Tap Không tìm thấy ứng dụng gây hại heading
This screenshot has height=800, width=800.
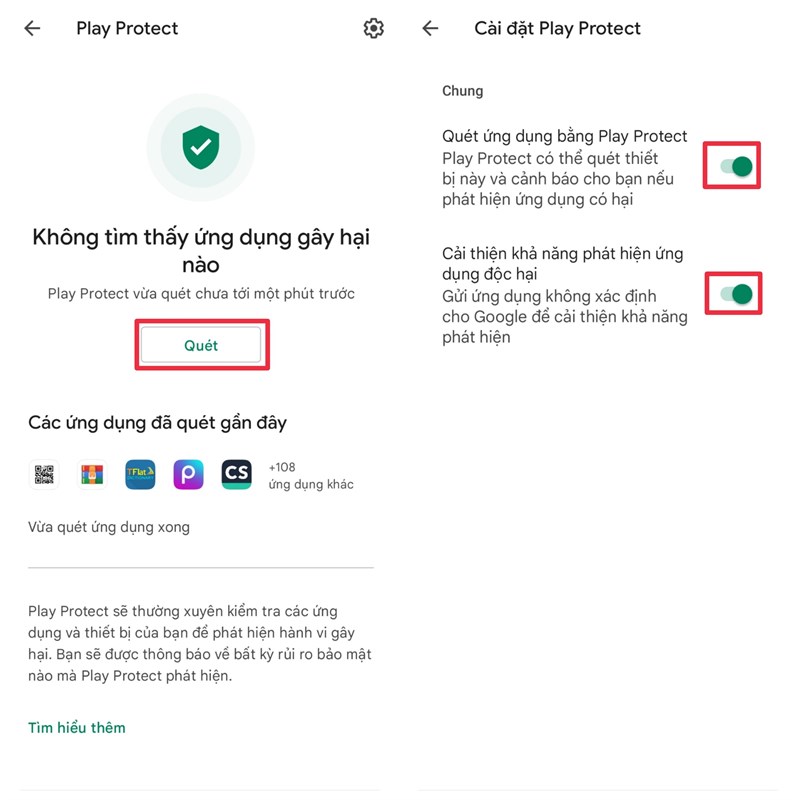tap(201, 251)
